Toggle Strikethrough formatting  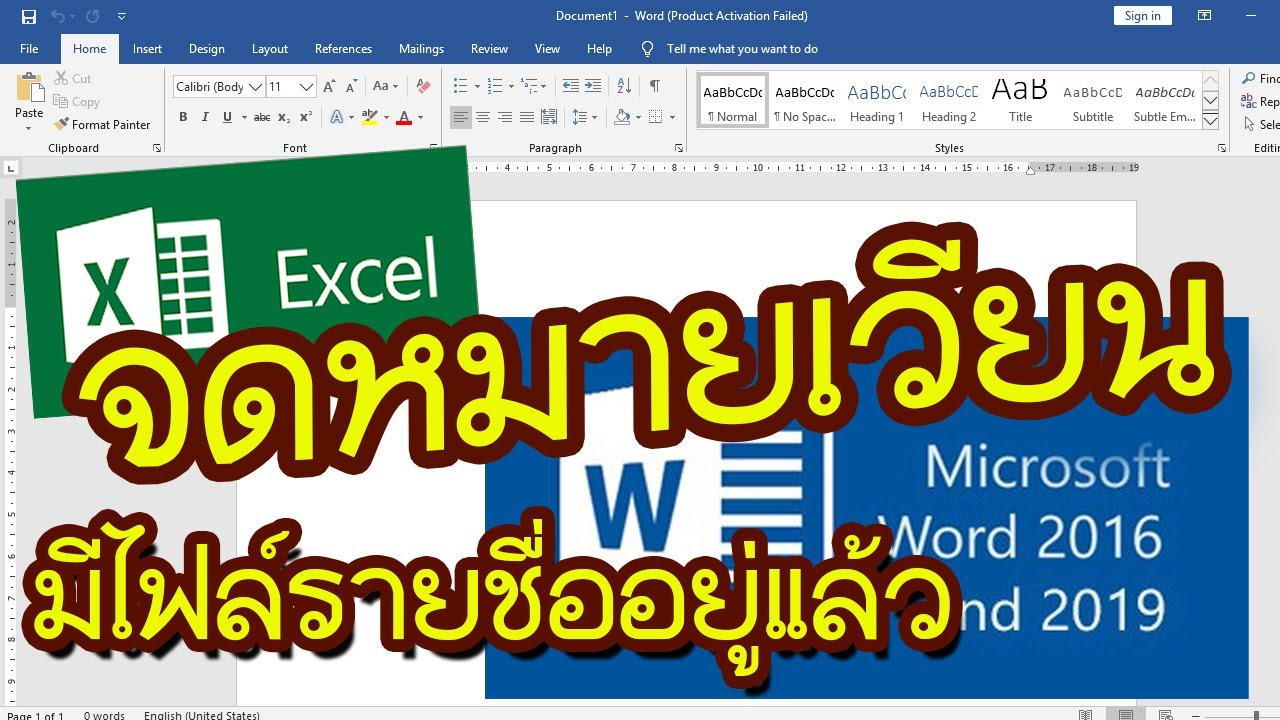(262, 118)
